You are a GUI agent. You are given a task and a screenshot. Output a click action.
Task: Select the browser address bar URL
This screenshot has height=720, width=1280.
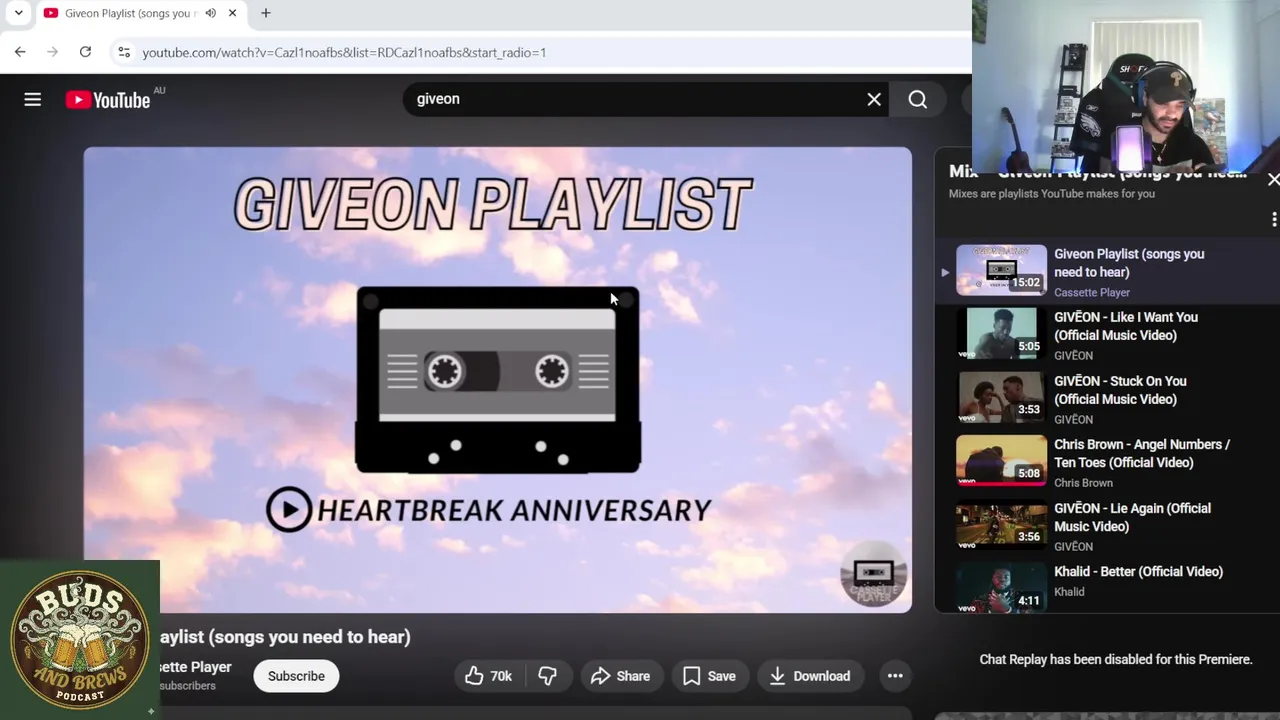344,52
